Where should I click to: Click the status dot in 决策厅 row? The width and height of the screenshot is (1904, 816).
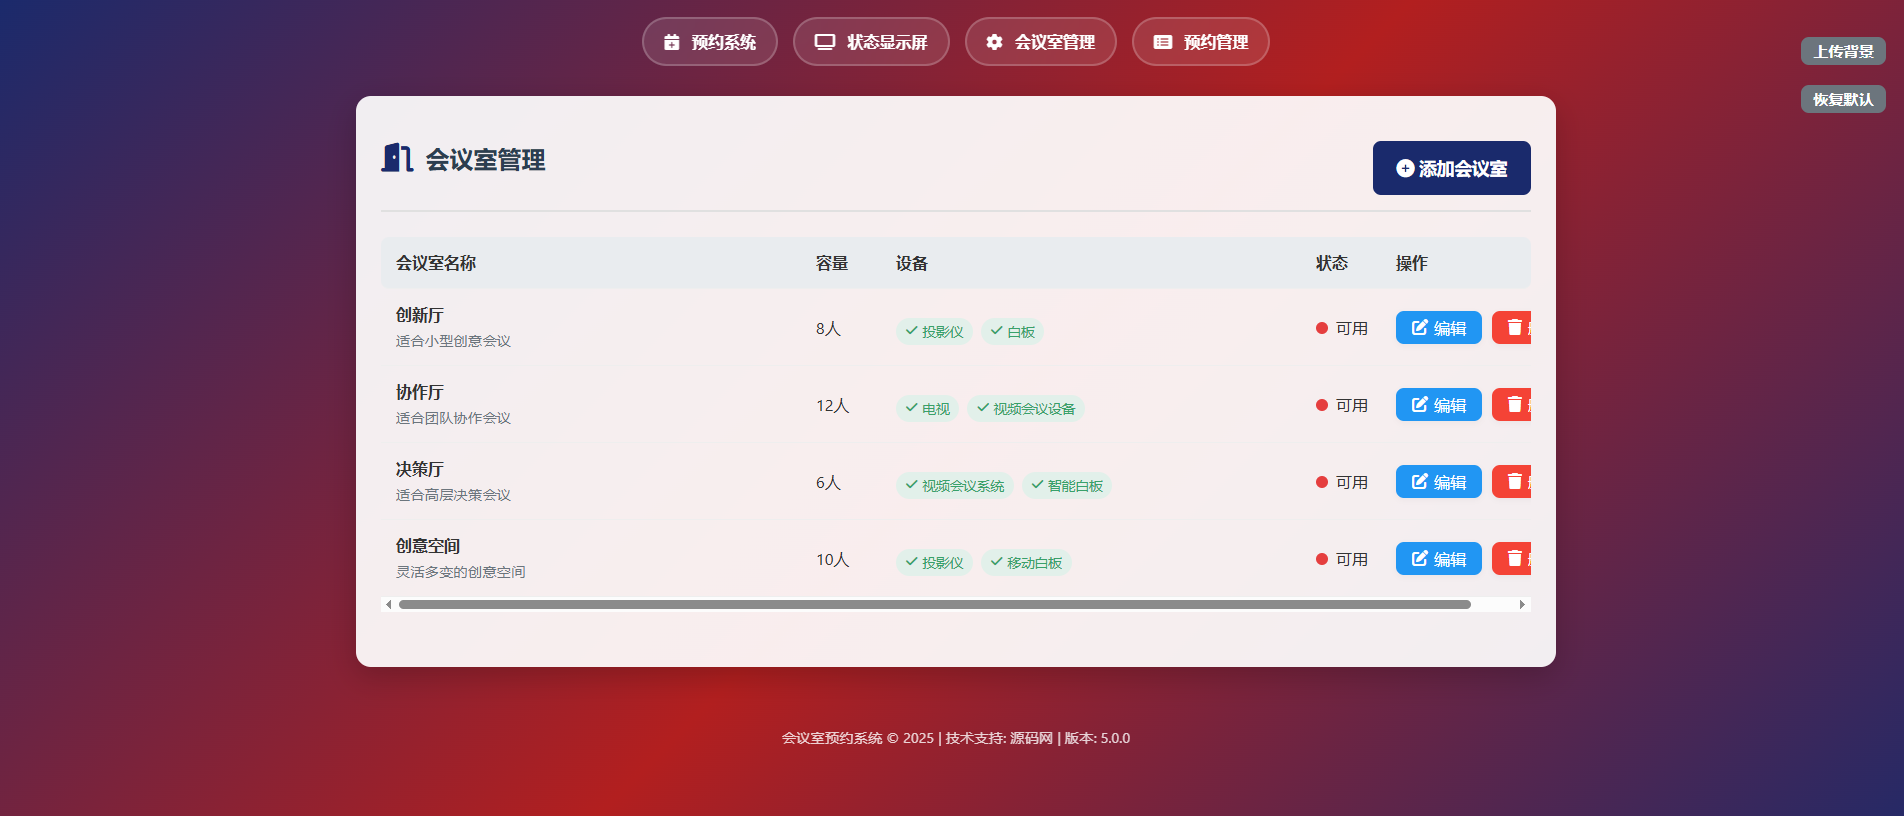[x=1322, y=482]
